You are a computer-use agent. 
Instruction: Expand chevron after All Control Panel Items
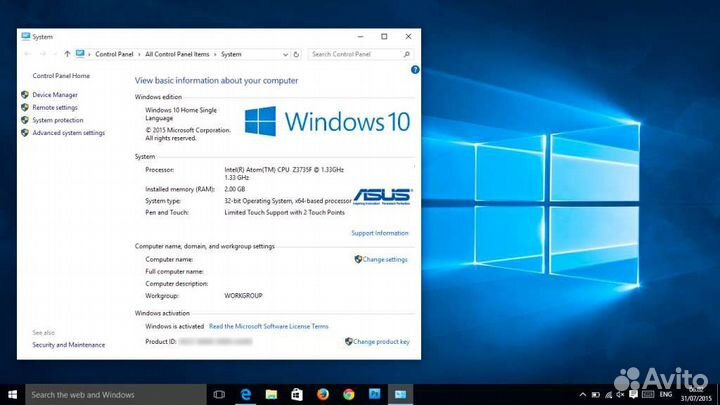tap(215, 54)
